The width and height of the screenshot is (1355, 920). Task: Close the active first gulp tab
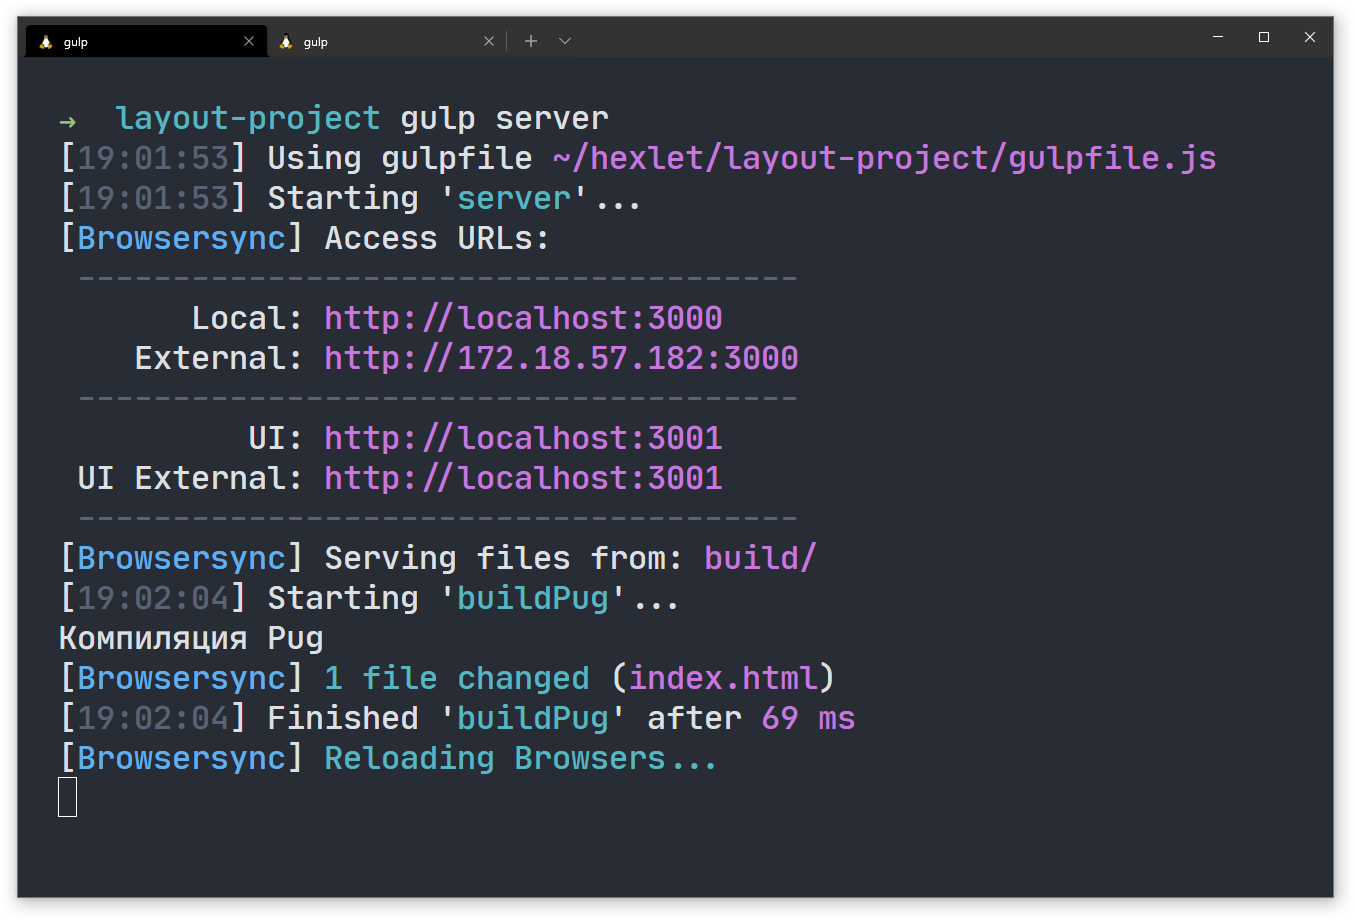click(249, 41)
